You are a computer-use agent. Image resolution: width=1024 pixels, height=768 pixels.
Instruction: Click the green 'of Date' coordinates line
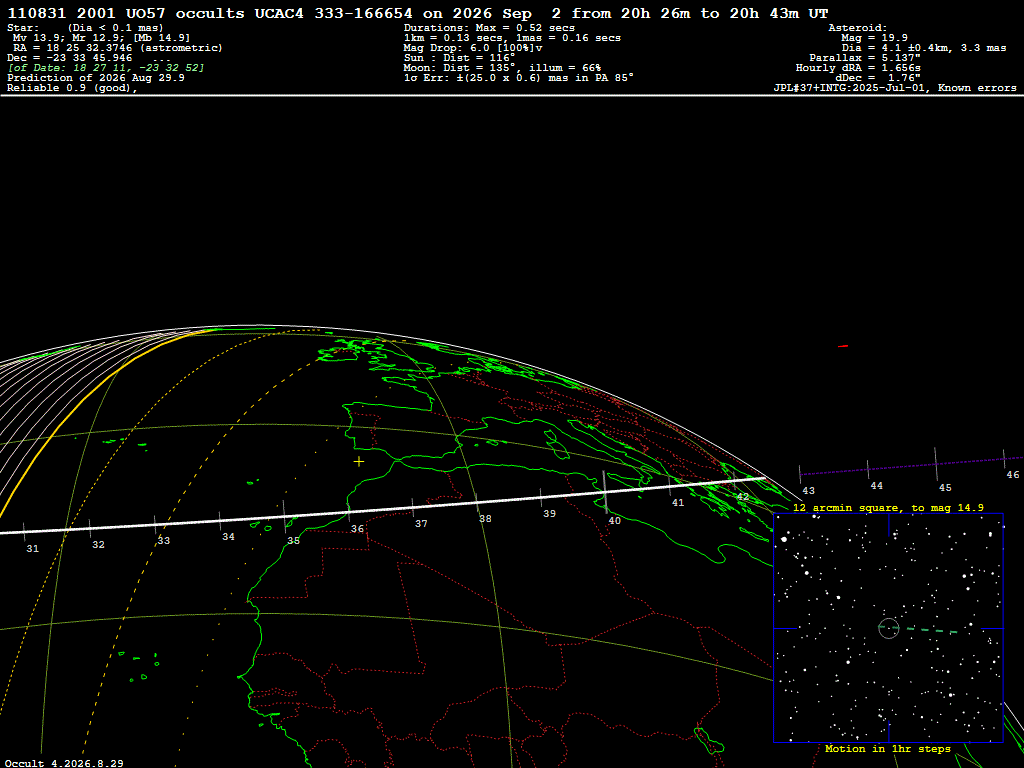[106, 68]
